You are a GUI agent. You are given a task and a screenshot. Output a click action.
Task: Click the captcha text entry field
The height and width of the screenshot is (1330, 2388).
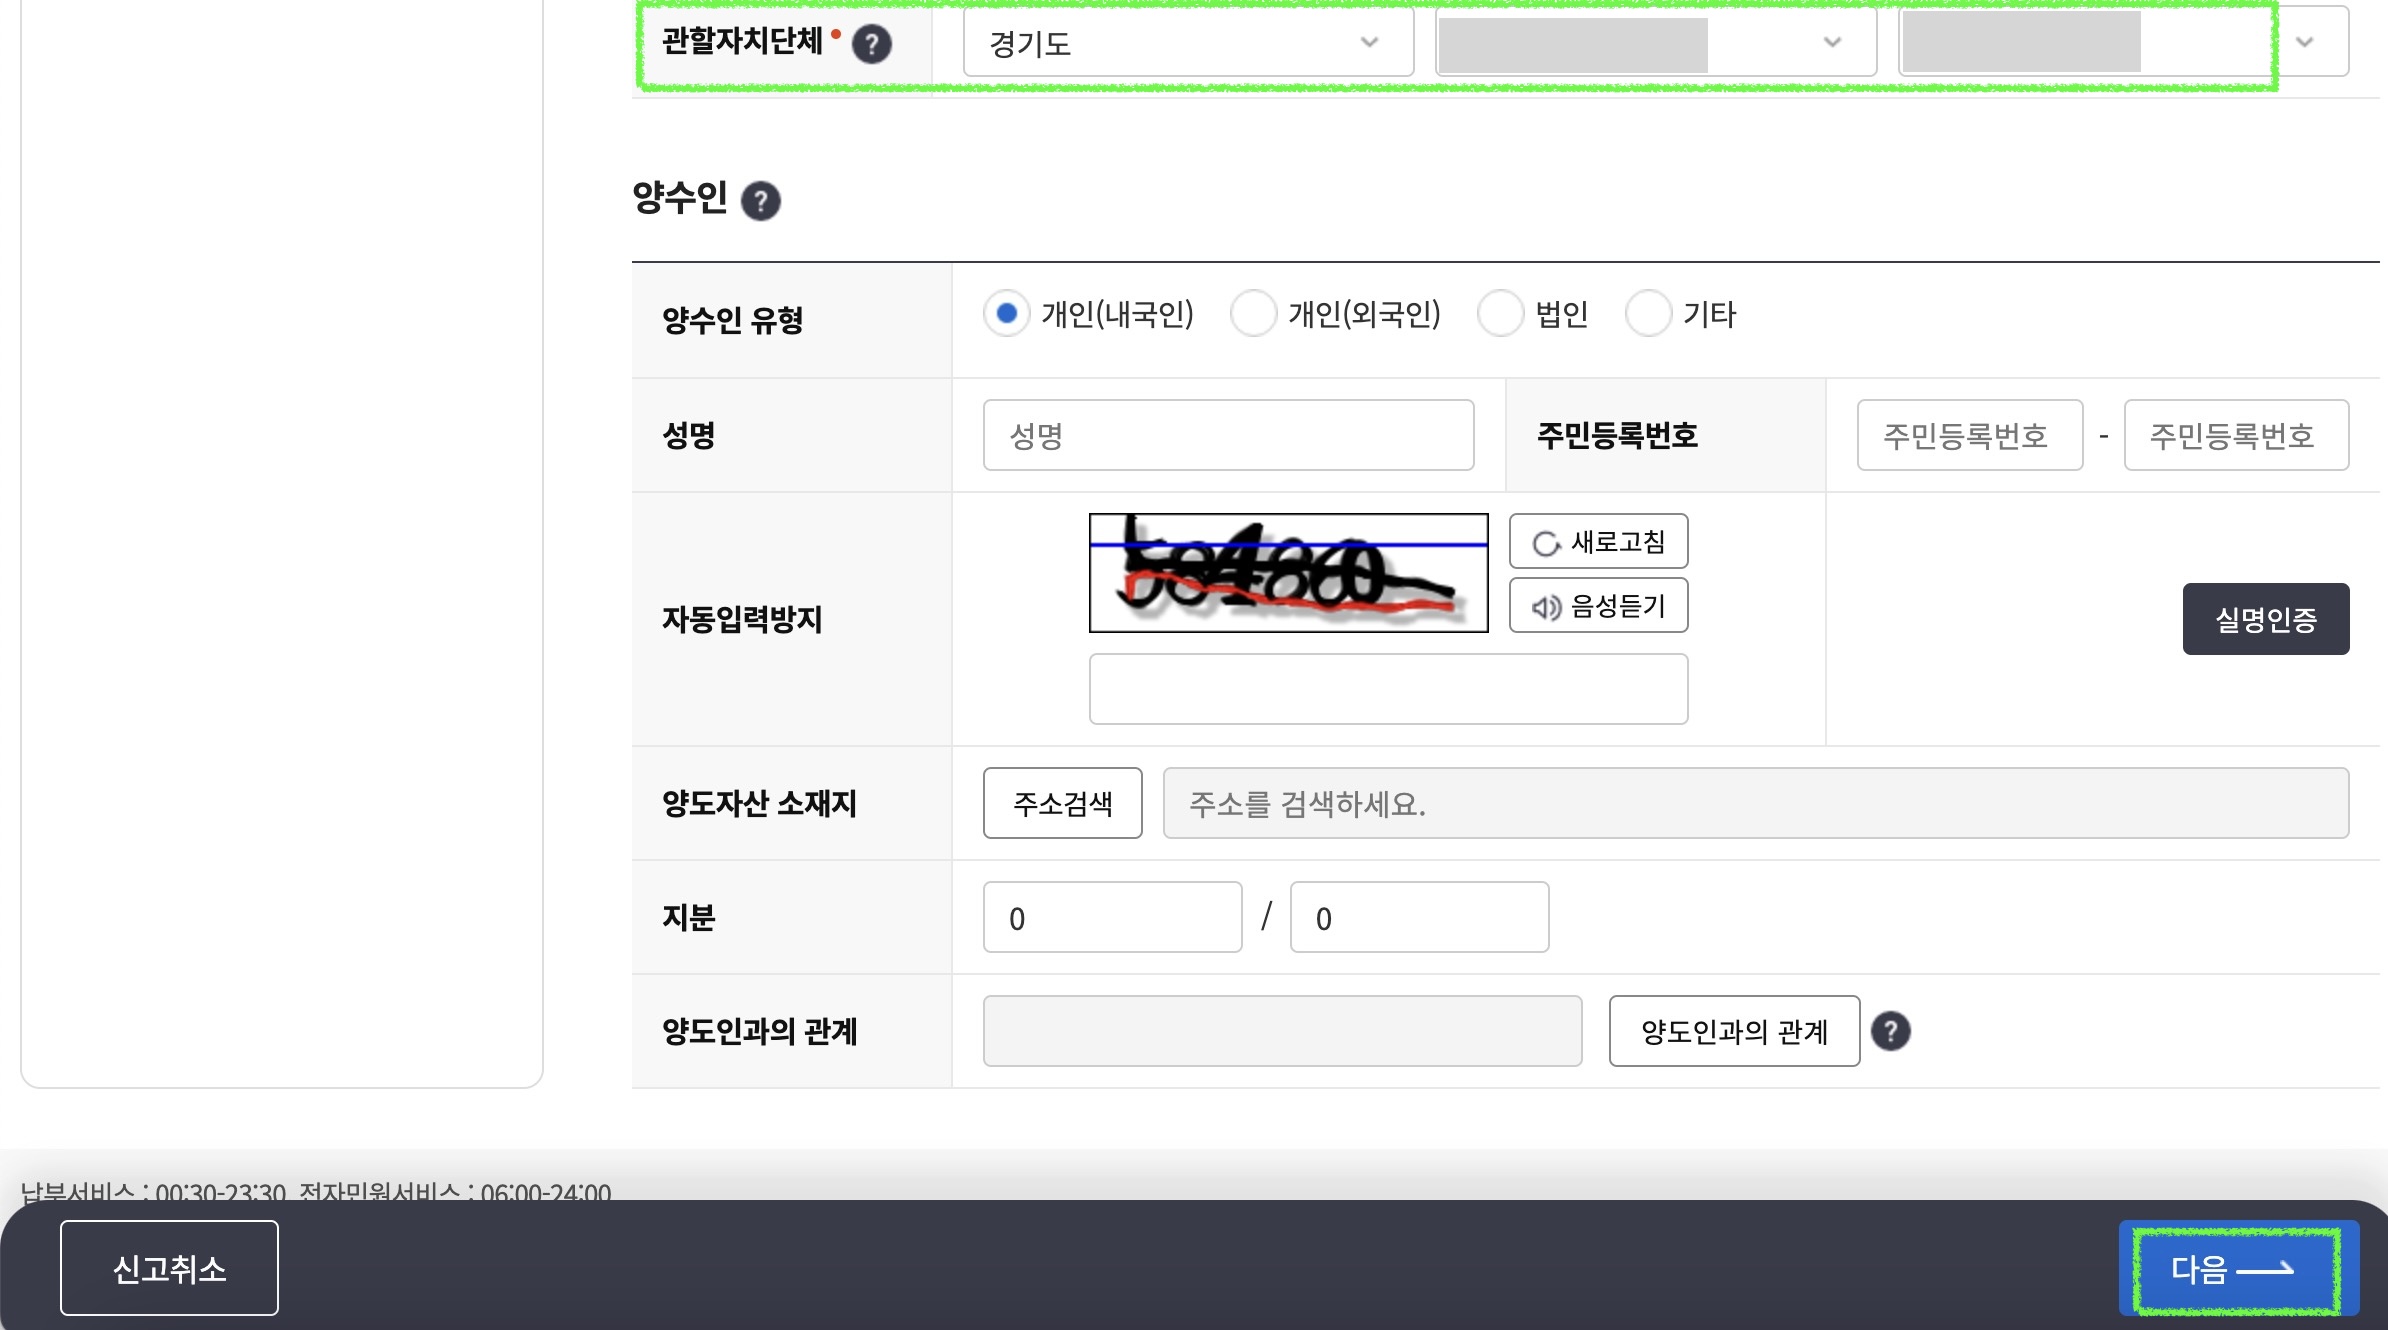pos(1387,689)
